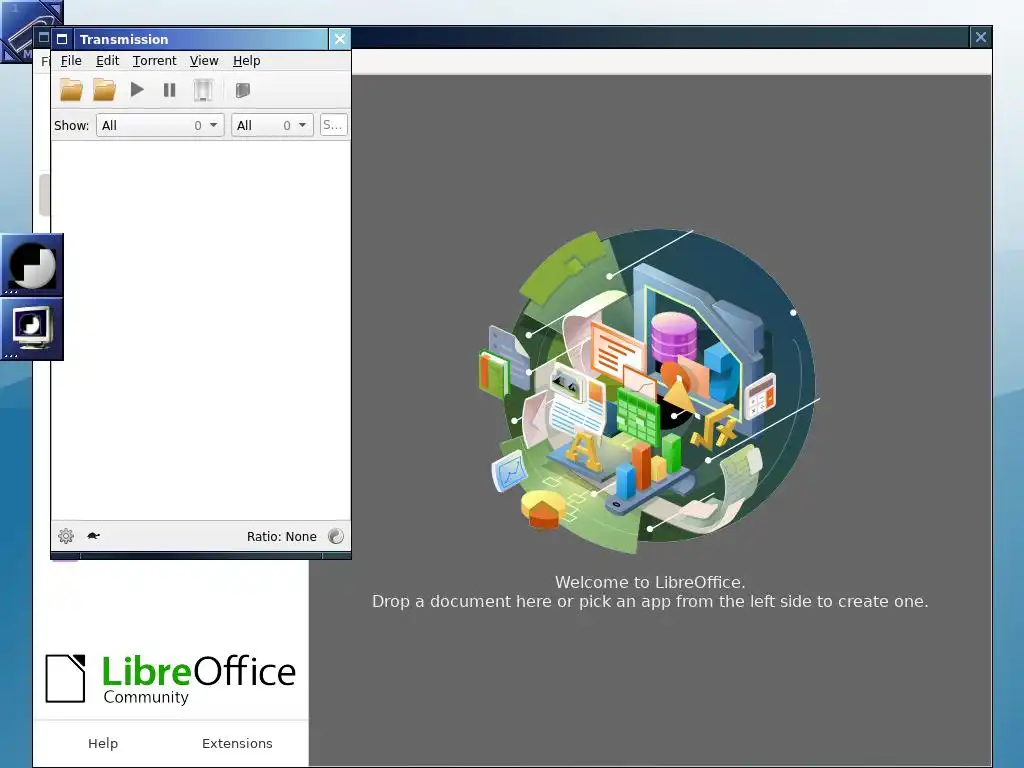Viewport: 1024px width, 768px height.
Task: Close the Transmission window
Action: click(340, 39)
